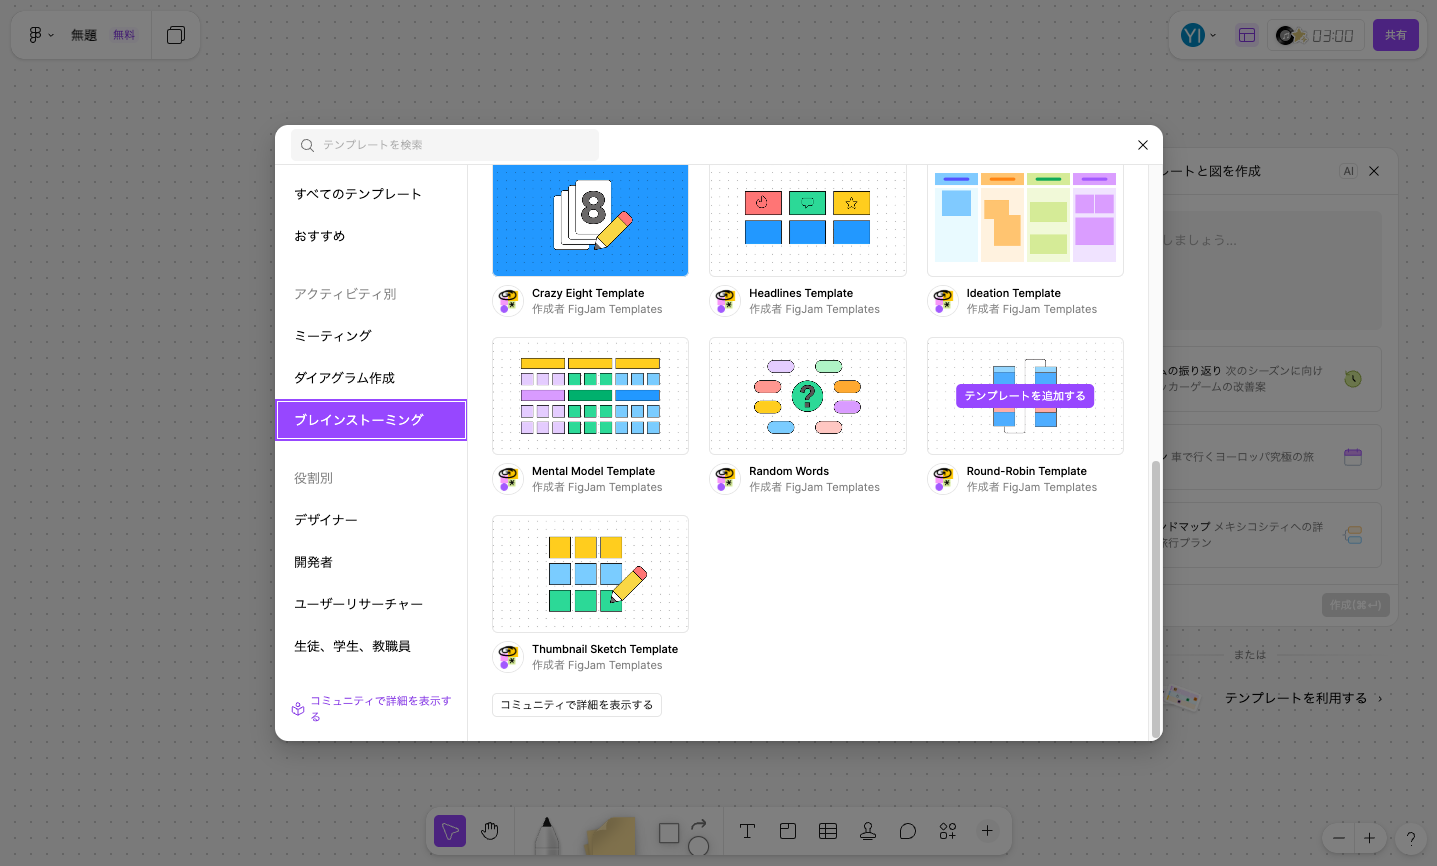Expand the Figma main menu chevron

tap(51, 34)
